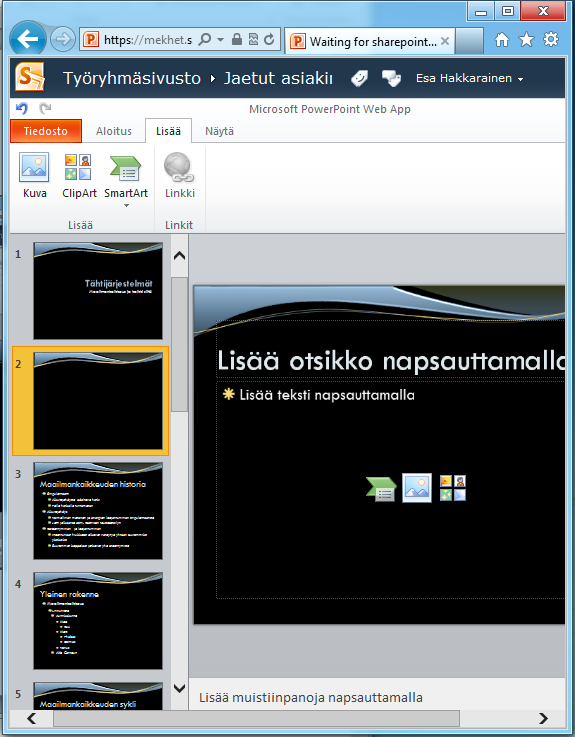The image size is (575, 737).
Task: Expand the SmartArt dropdown arrow
Action: pos(126,205)
